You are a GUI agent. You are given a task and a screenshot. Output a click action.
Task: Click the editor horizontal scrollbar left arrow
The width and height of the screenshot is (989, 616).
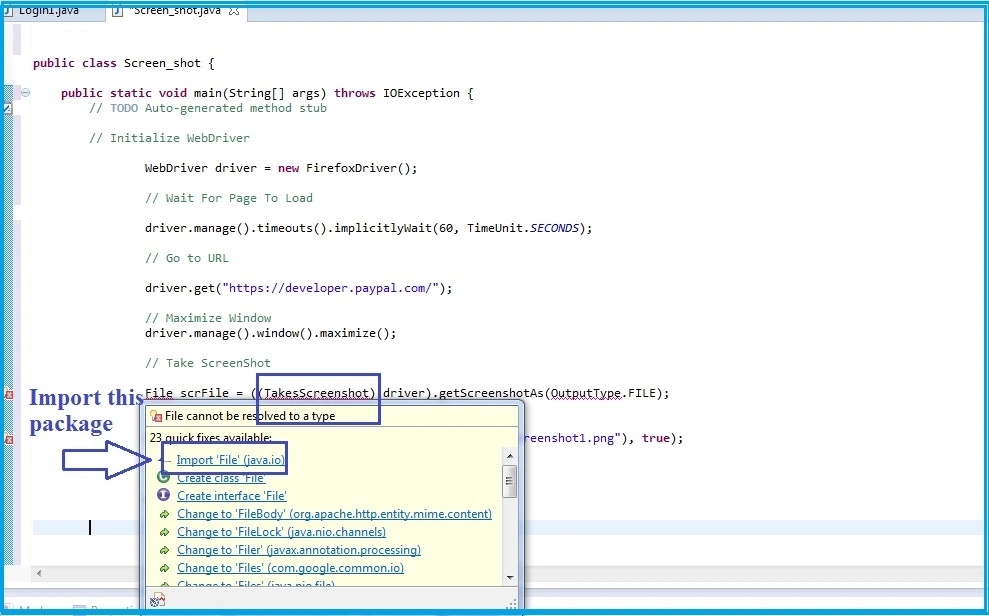click(x=39, y=574)
